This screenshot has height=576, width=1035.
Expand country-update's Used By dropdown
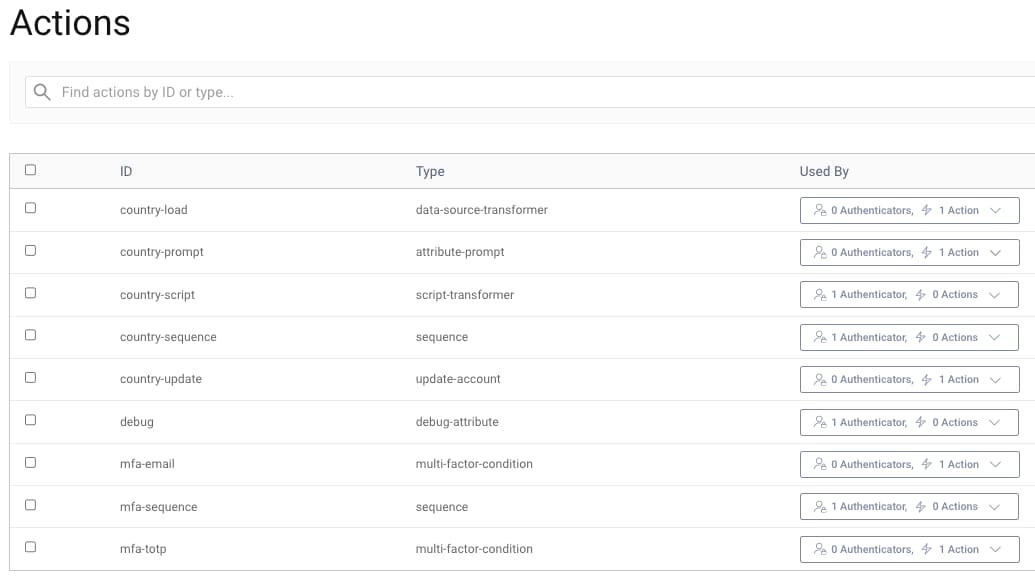pos(996,379)
